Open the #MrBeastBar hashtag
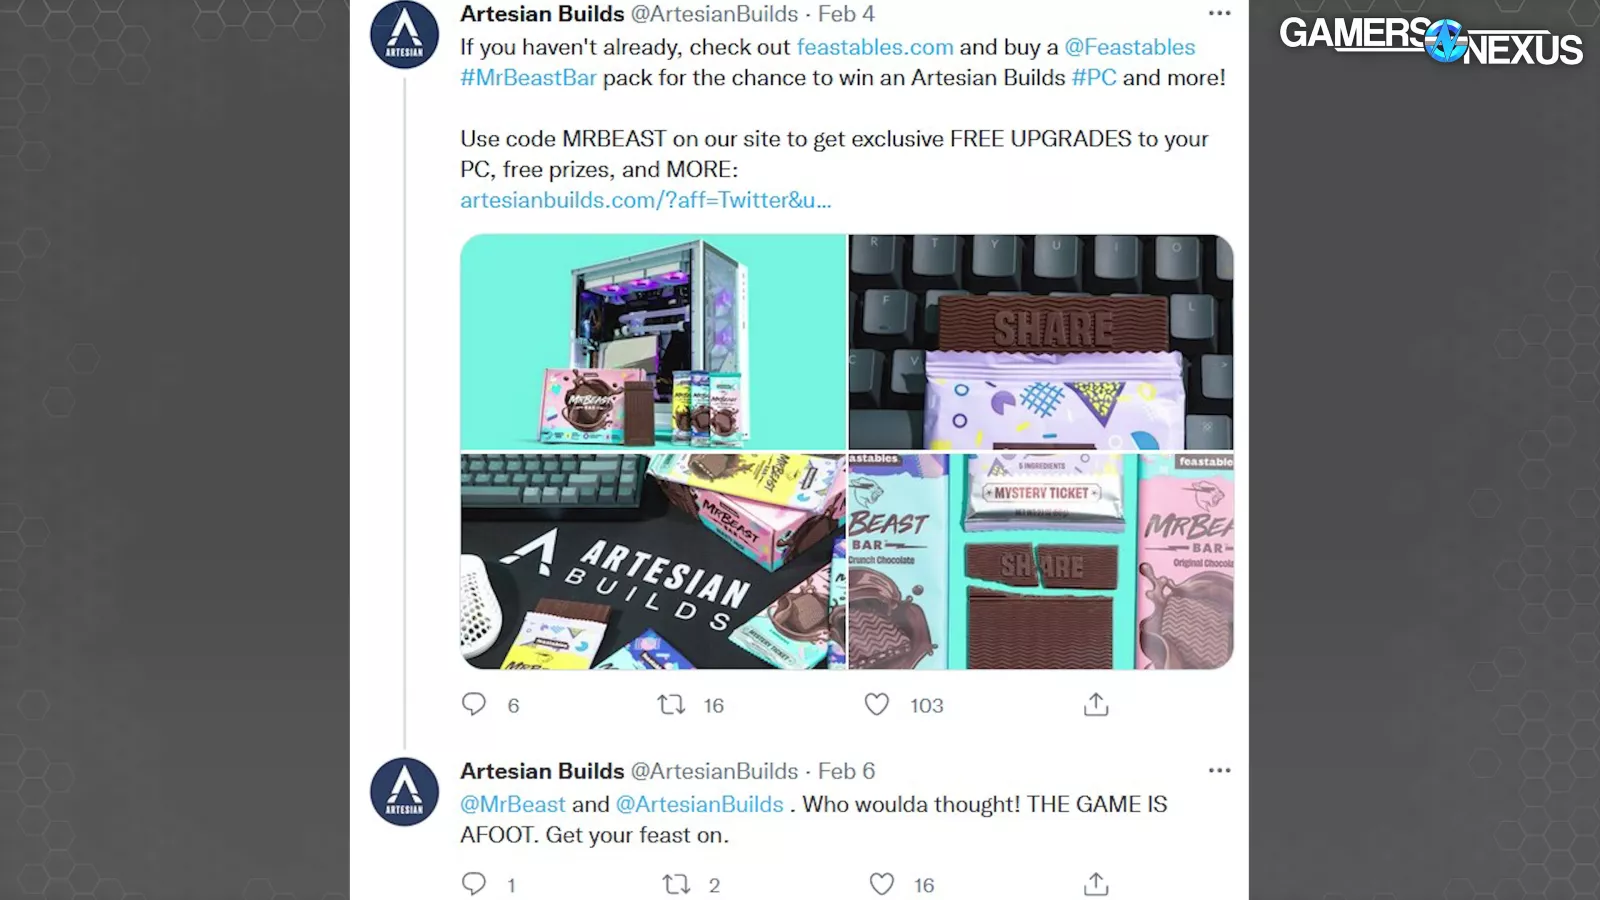 (528, 78)
